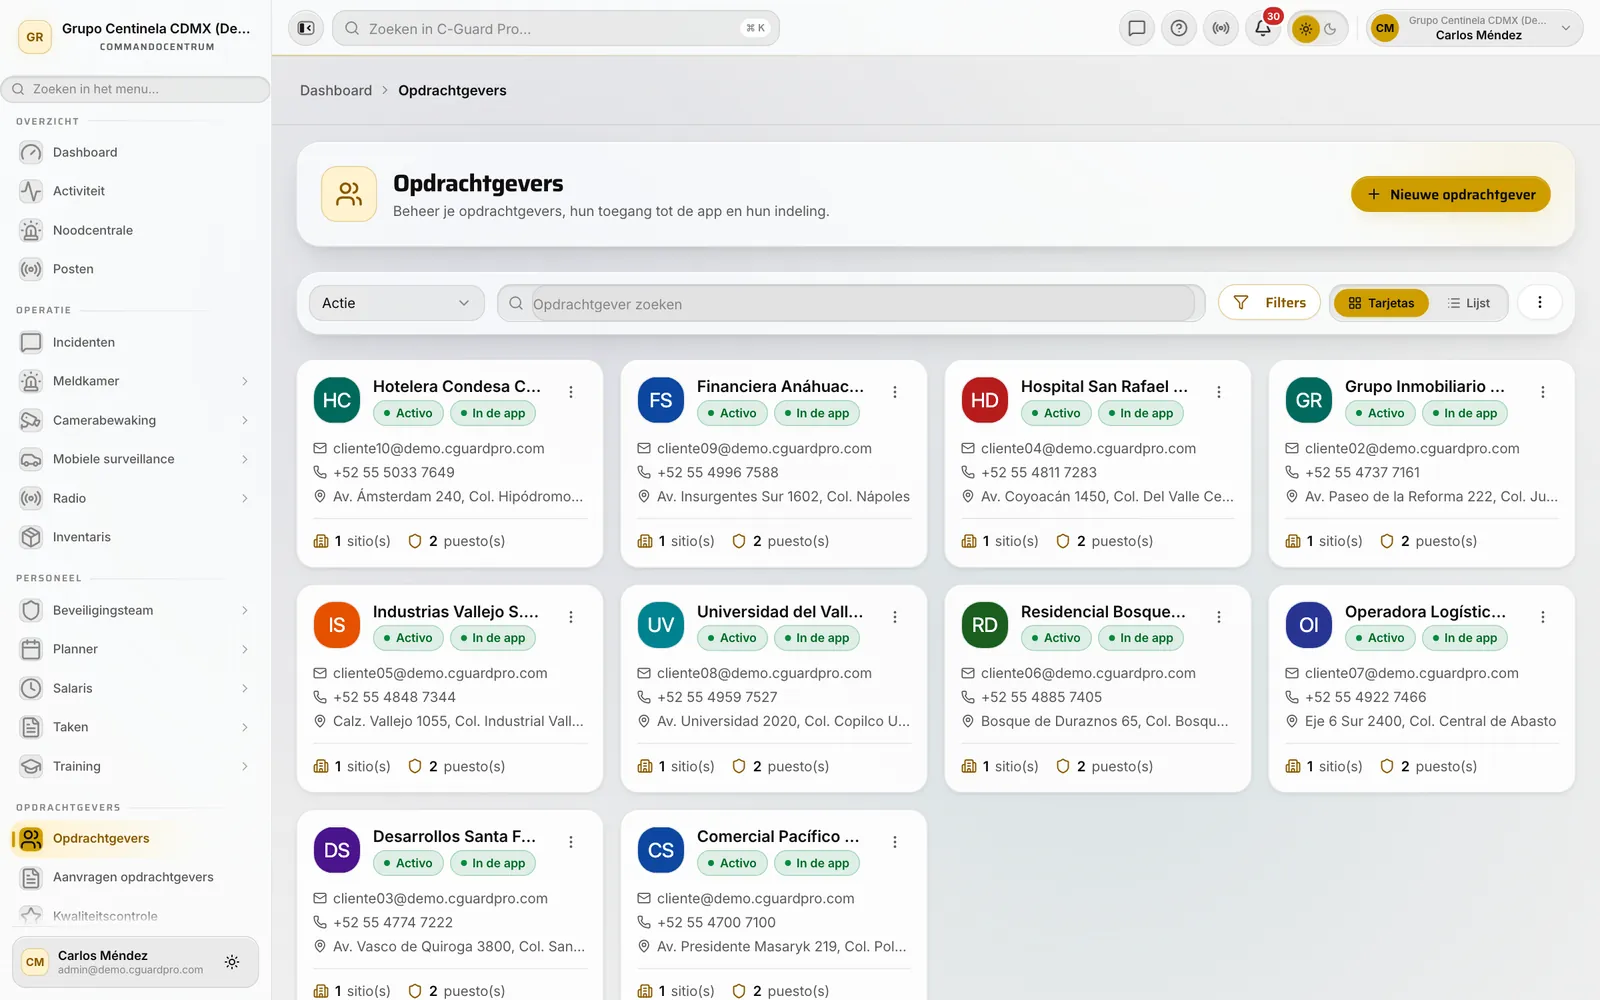1600x1000 pixels.
Task: Open notifications bell with 30 badge
Action: click(x=1263, y=28)
